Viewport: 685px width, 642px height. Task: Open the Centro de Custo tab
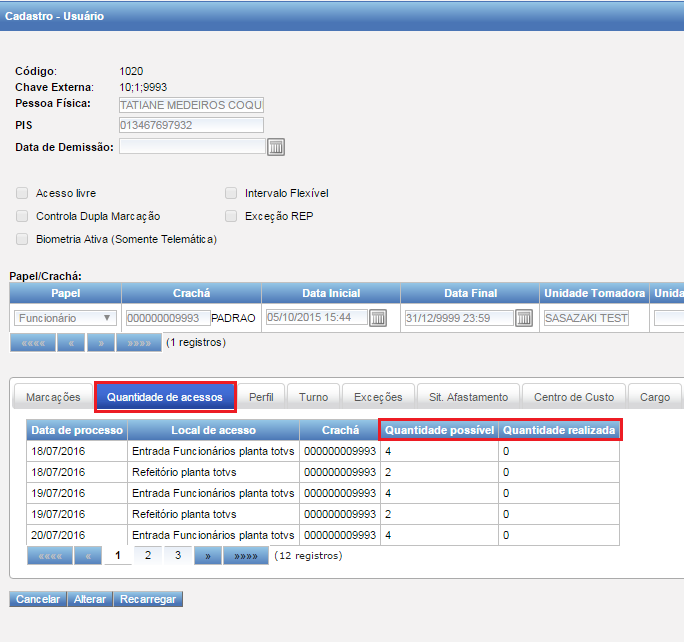(574, 397)
